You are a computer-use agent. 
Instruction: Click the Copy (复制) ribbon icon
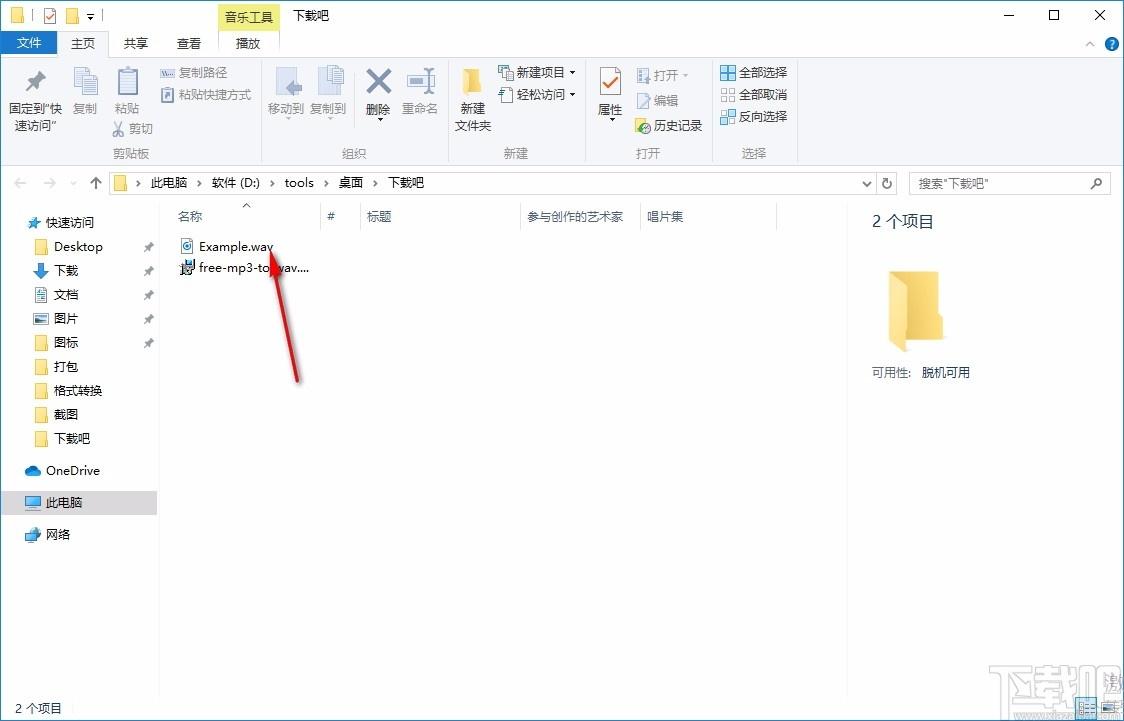click(x=85, y=82)
